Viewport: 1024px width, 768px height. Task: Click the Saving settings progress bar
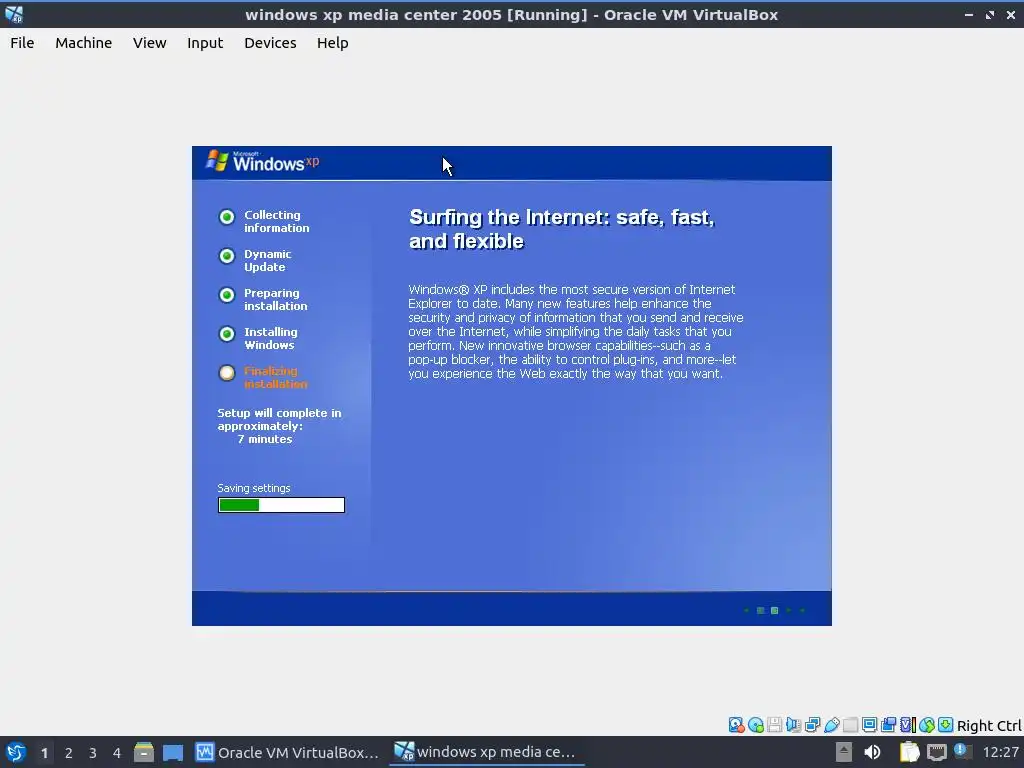pyautogui.click(x=281, y=505)
